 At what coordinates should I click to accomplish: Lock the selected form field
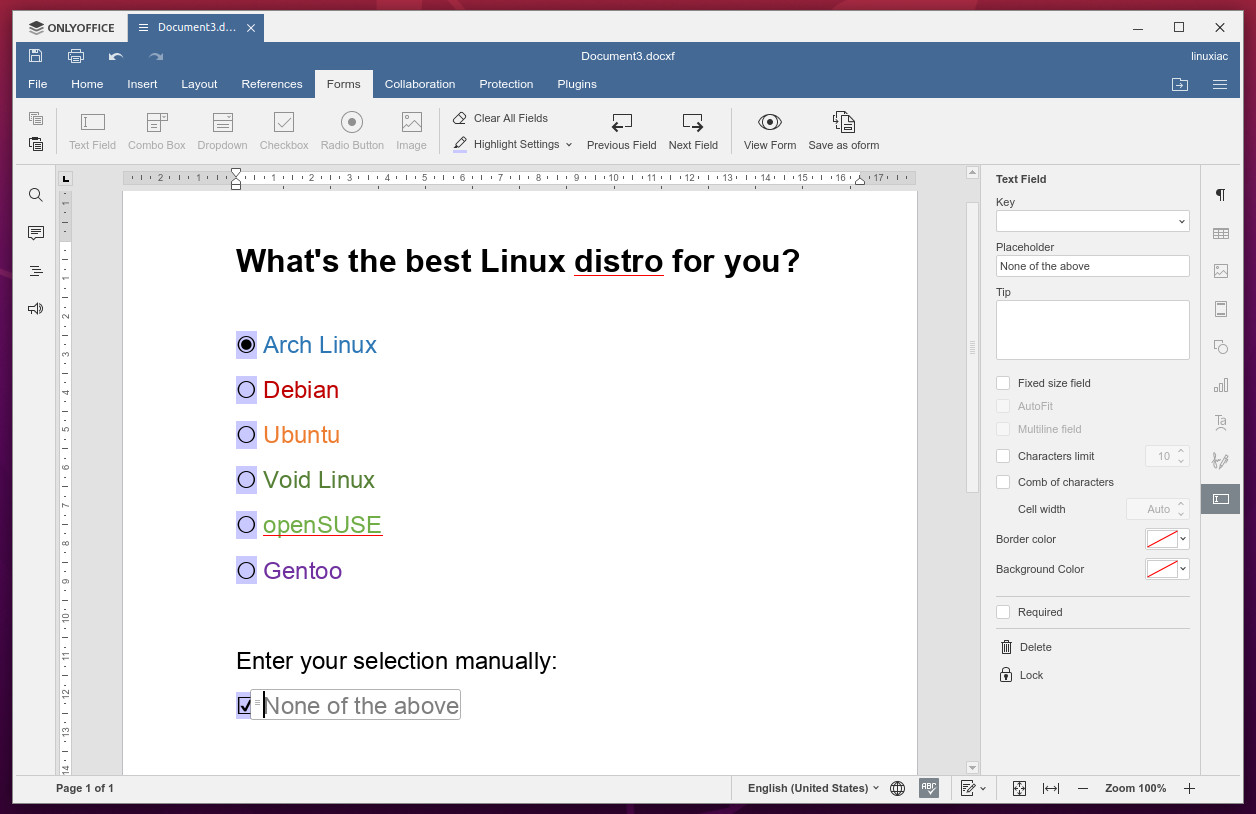pyautogui.click(x=1021, y=675)
